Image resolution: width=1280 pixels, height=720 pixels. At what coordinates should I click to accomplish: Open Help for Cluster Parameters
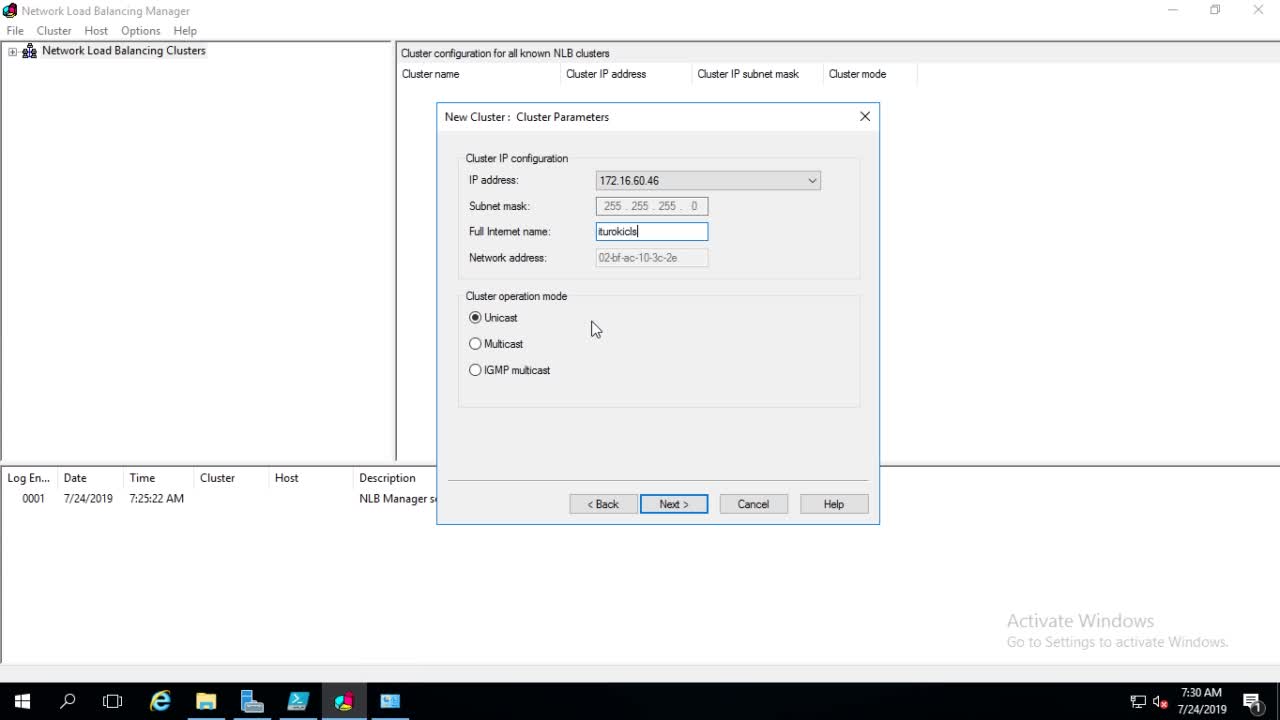[x=834, y=504]
